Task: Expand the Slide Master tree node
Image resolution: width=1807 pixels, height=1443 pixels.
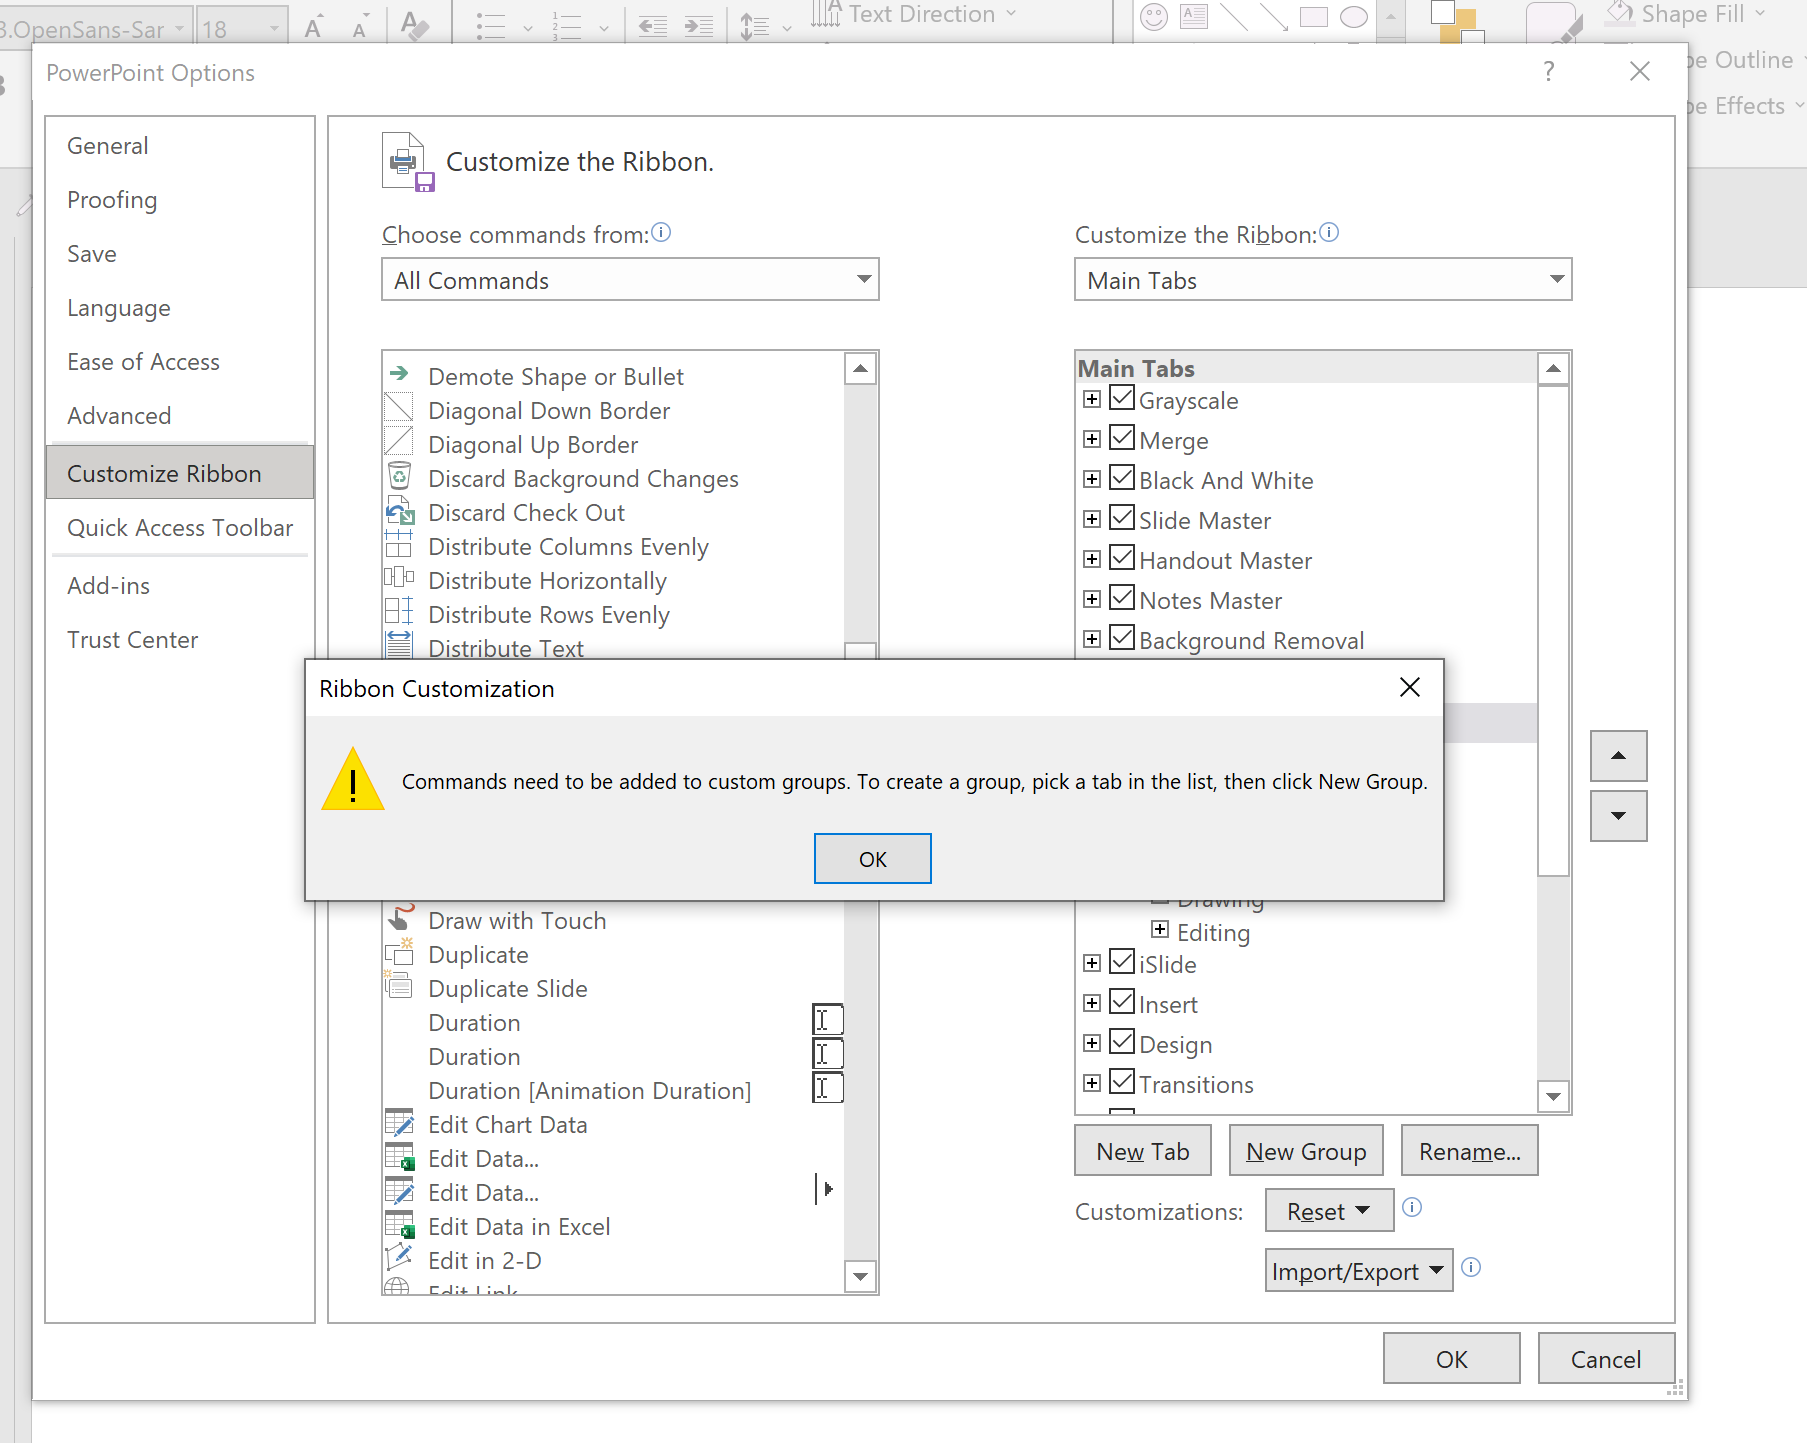Action: click(1092, 519)
